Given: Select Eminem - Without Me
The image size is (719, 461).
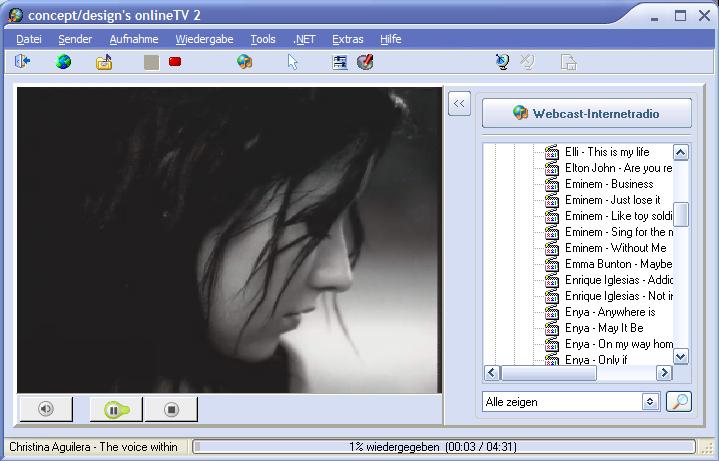Looking at the screenshot, I should click(615, 248).
